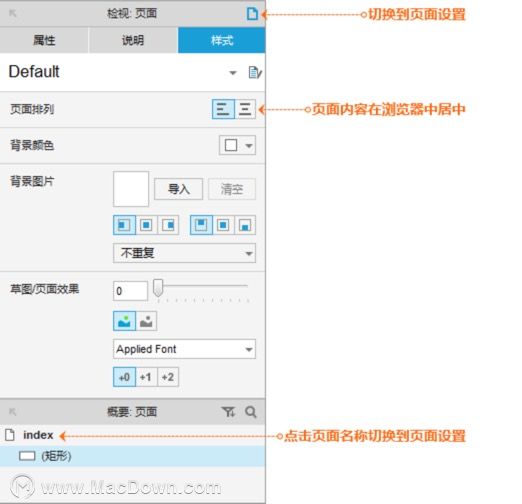Align background image horizontally right

point(168,225)
